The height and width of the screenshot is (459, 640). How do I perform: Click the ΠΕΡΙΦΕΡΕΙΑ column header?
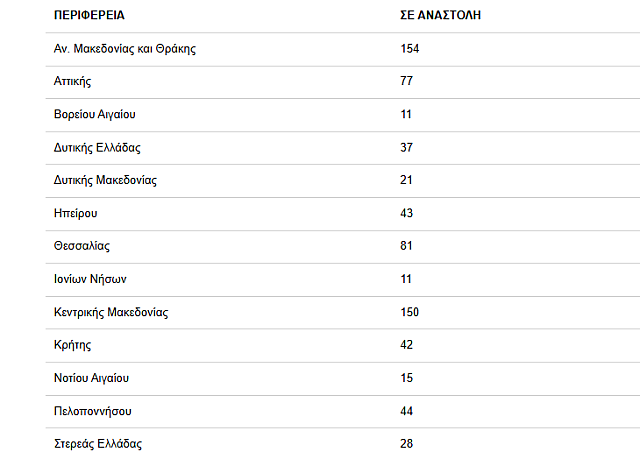pyautogui.click(x=89, y=17)
